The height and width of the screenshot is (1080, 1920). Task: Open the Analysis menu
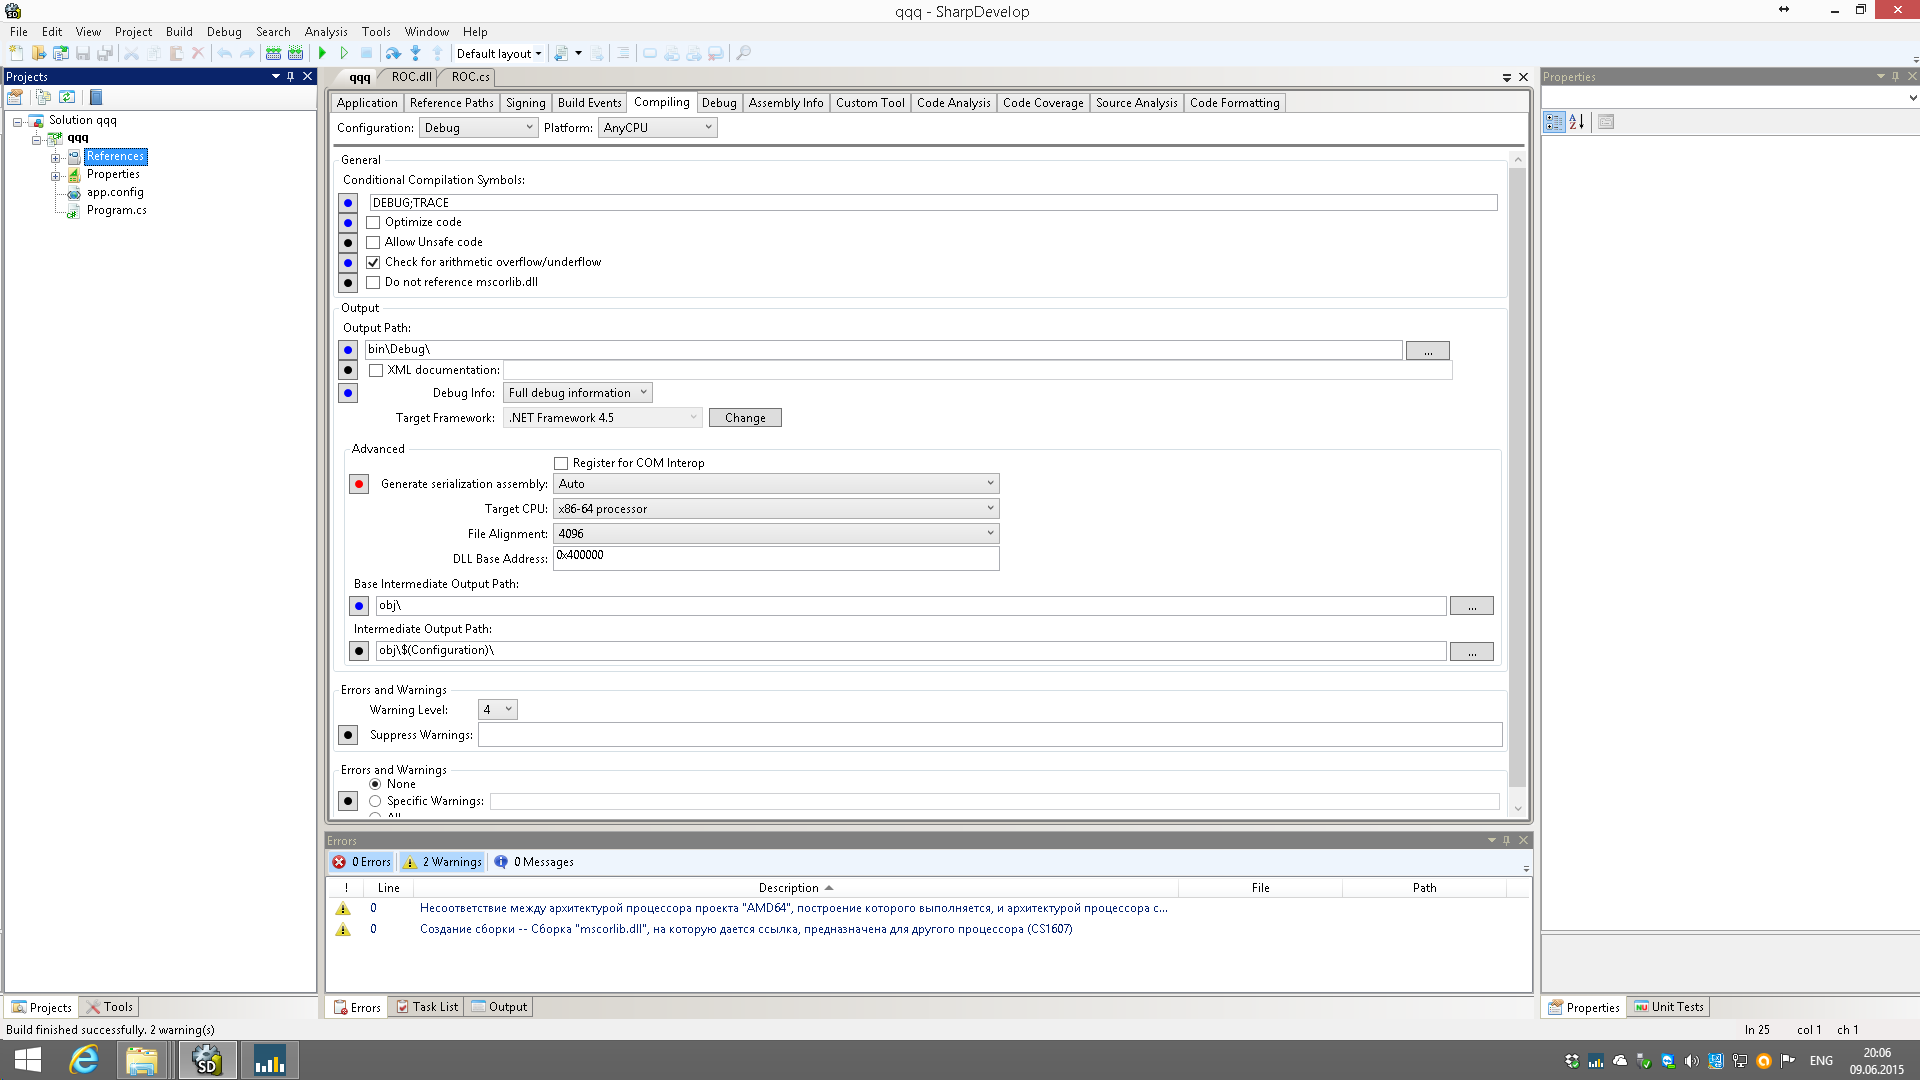[326, 32]
